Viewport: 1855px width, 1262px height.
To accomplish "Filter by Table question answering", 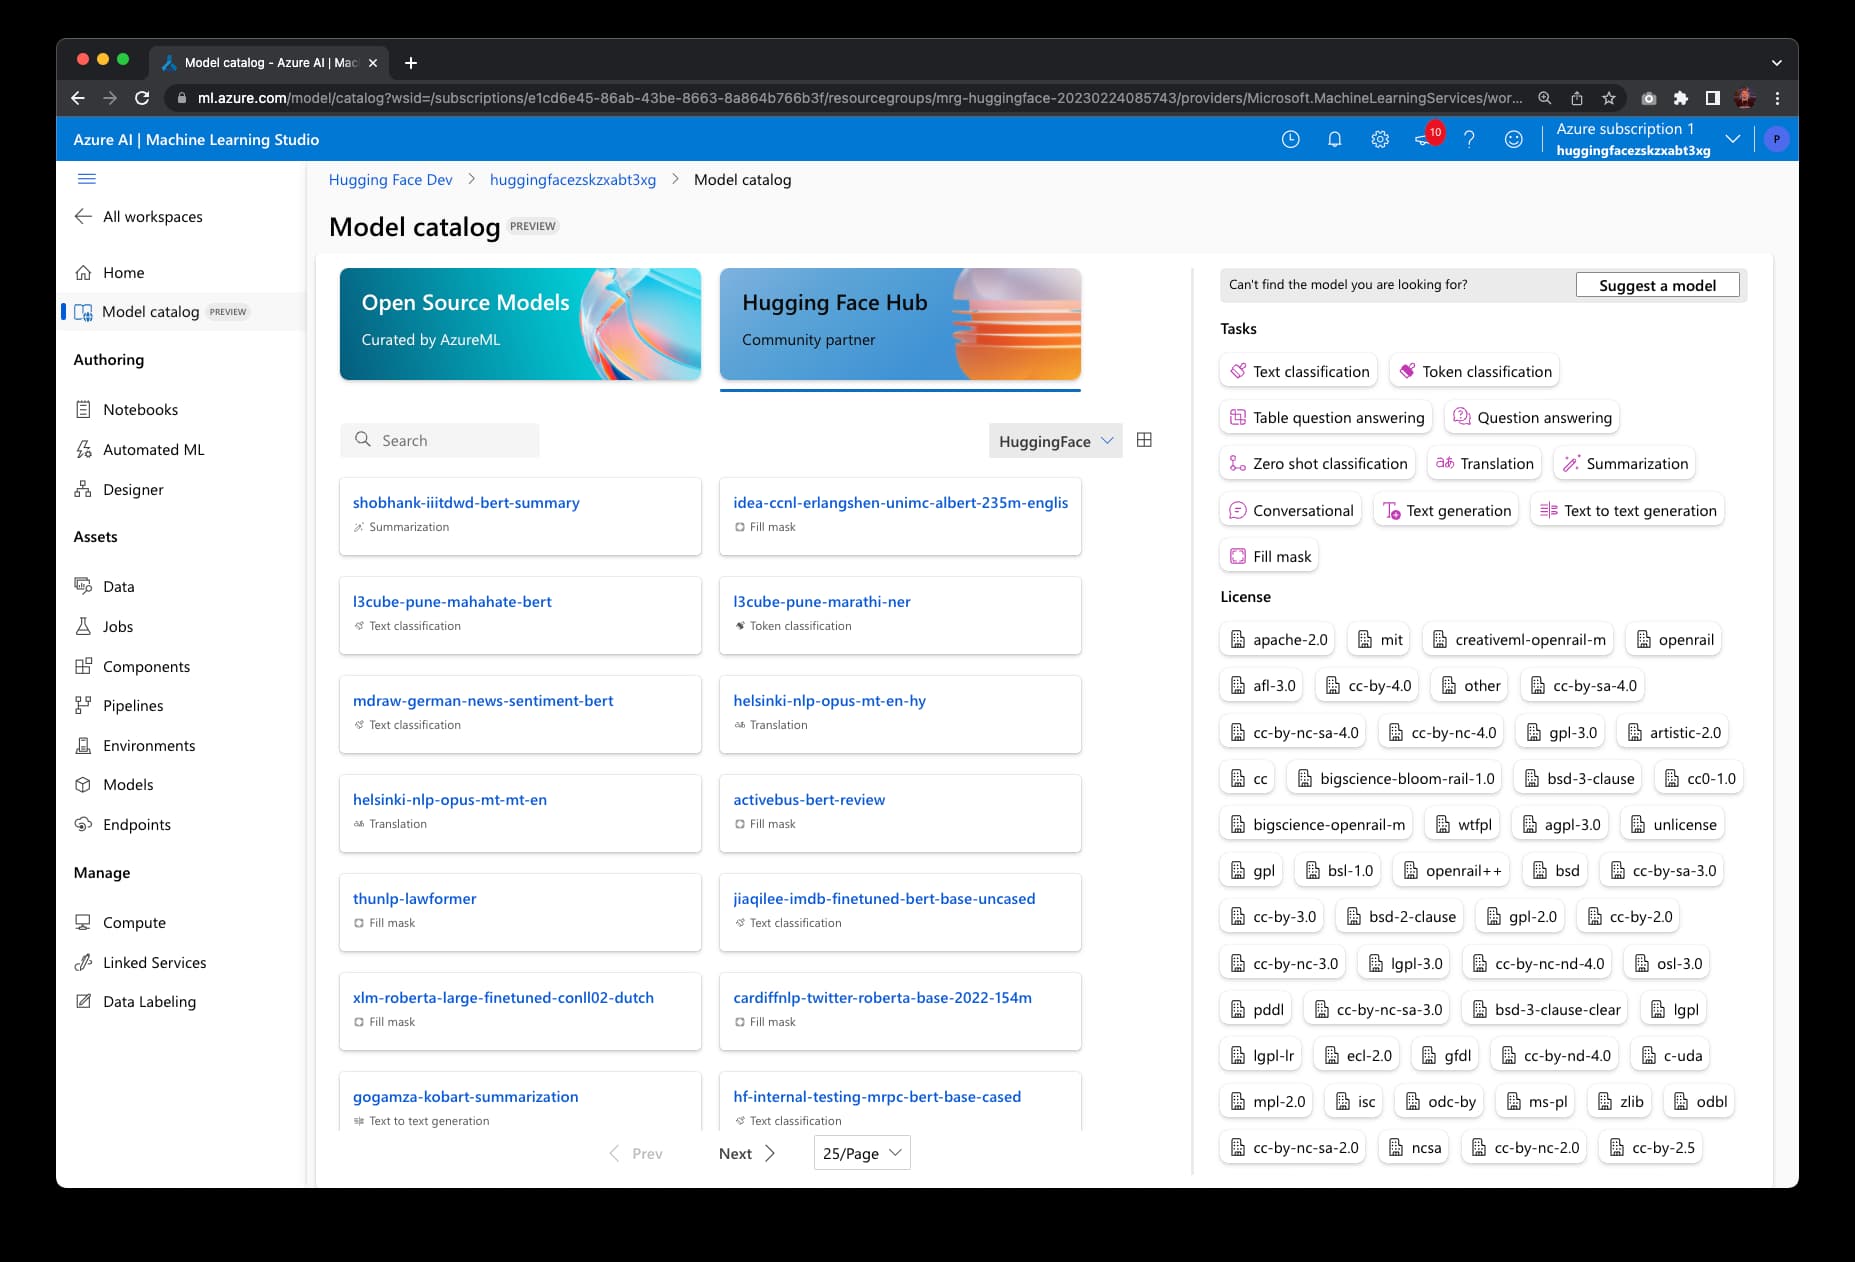I will pos(1326,417).
